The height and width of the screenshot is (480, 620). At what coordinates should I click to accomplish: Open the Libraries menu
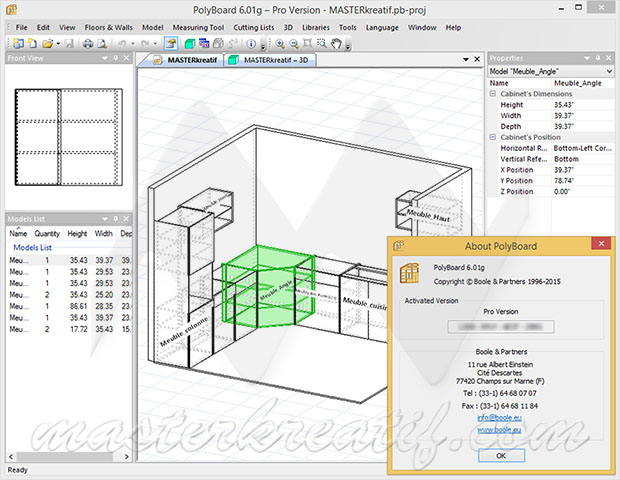(316, 28)
